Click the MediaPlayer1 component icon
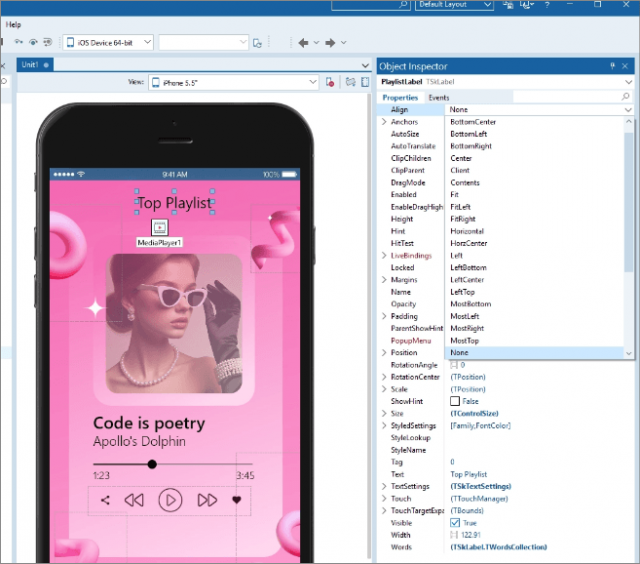The height and width of the screenshot is (564, 640). coord(160,228)
